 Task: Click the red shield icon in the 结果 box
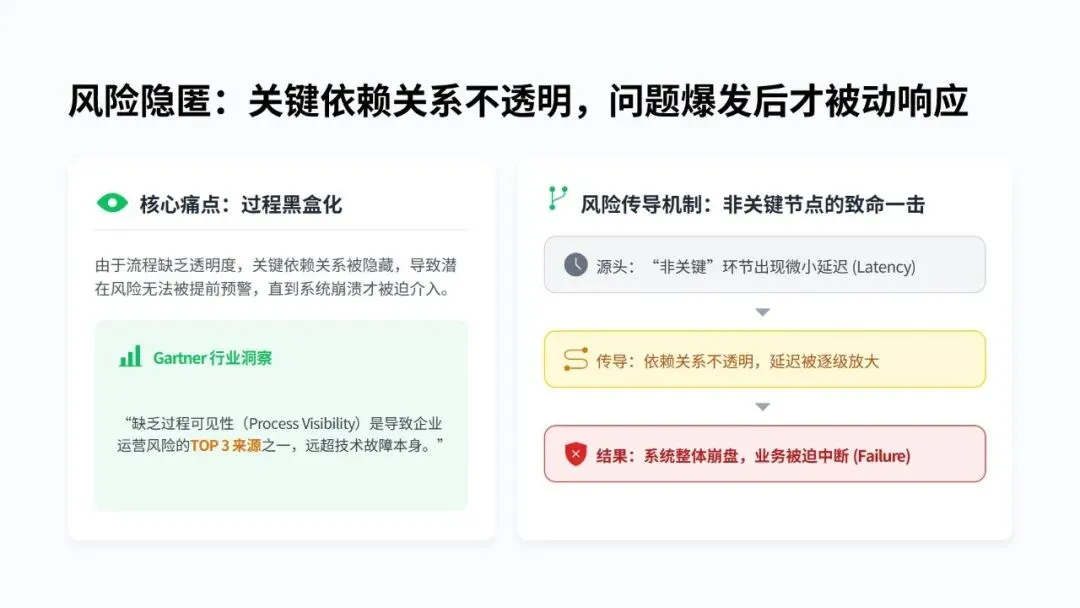tap(575, 455)
